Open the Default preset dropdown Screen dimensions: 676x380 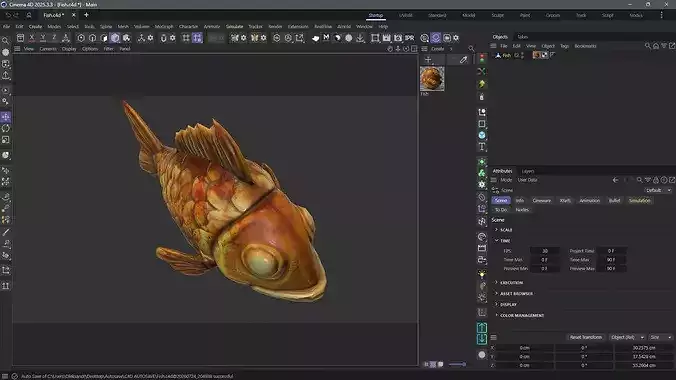(x=658, y=190)
